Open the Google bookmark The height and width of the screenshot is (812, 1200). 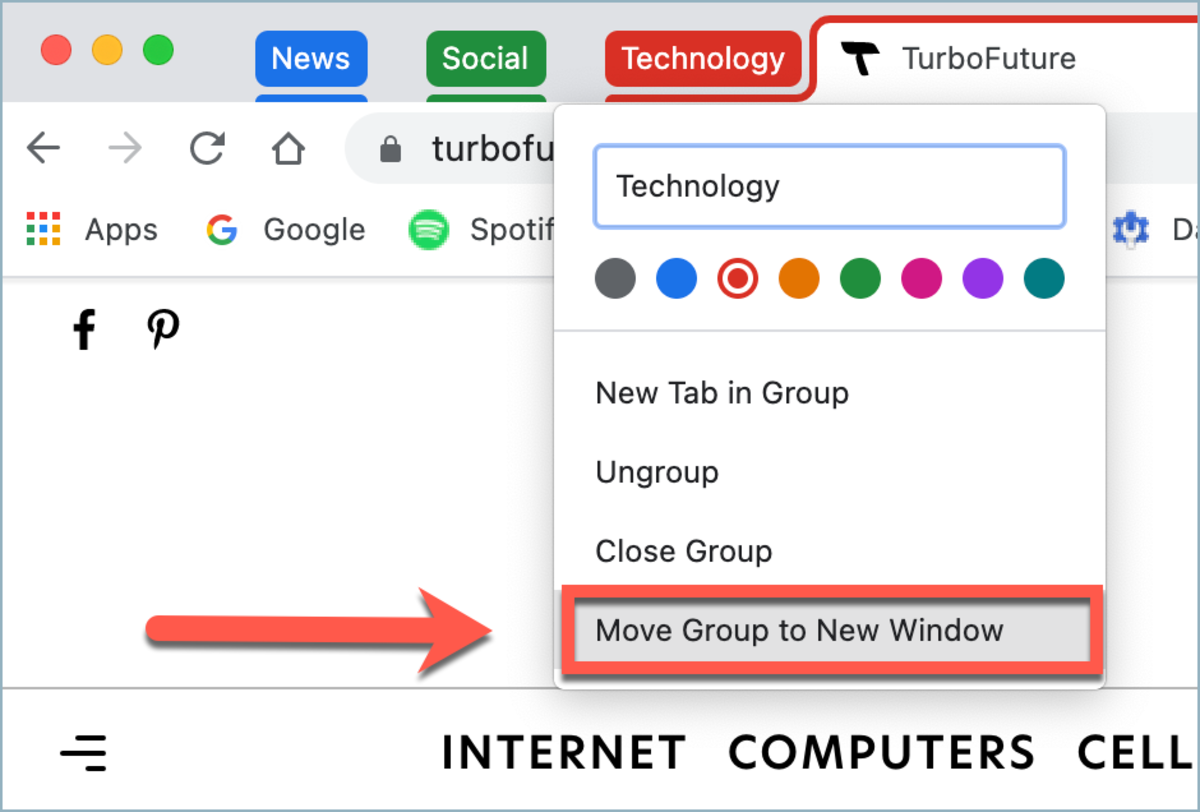285,230
